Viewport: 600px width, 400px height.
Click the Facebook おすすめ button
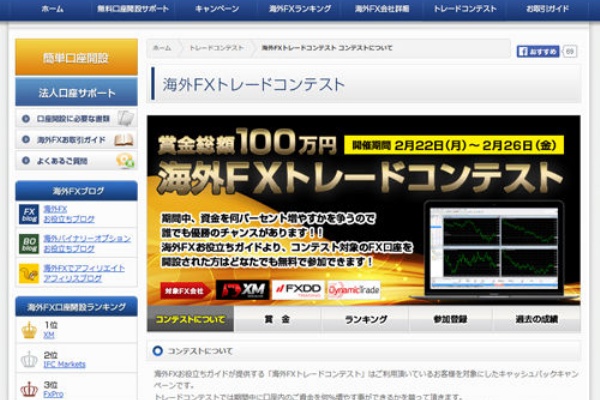(x=538, y=51)
